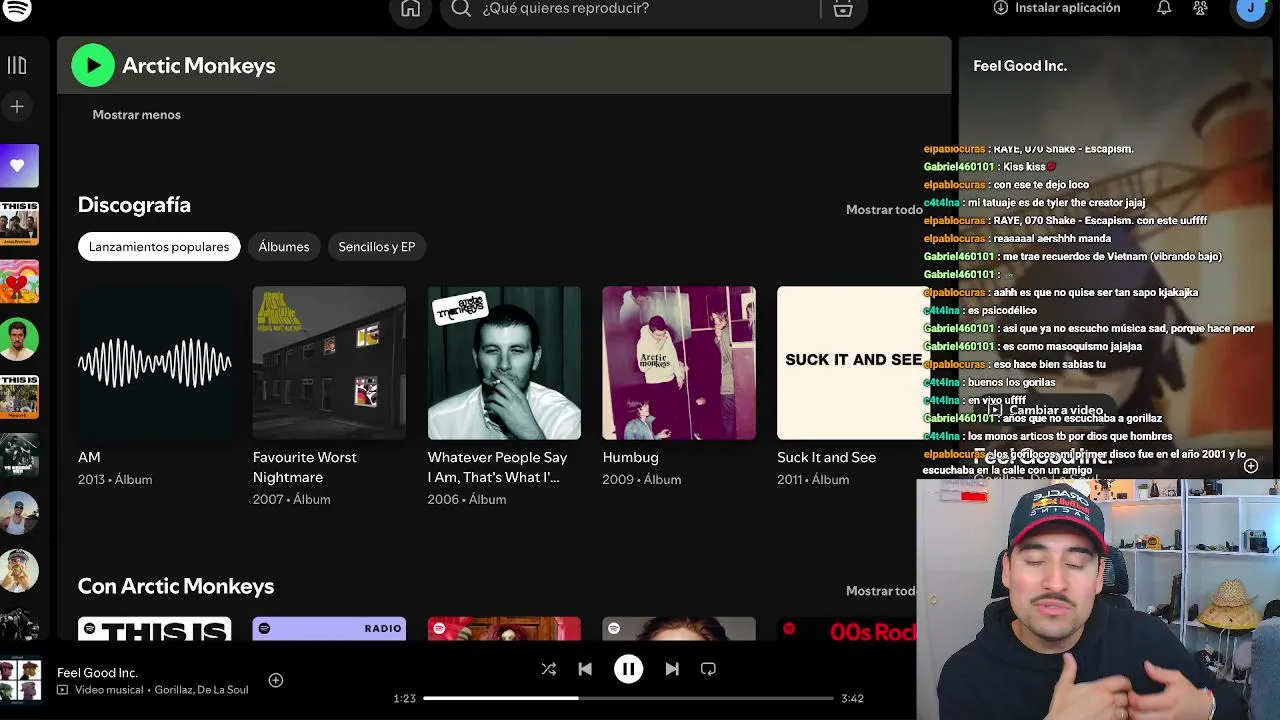Open the AM album cover

(x=154, y=363)
